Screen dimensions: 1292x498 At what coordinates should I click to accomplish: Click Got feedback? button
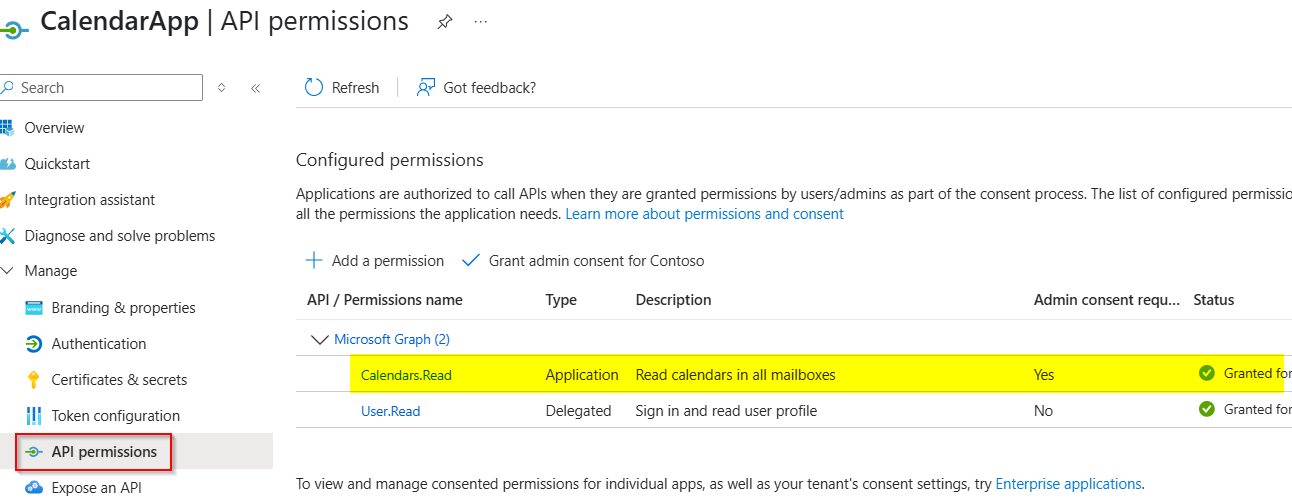[x=477, y=88]
